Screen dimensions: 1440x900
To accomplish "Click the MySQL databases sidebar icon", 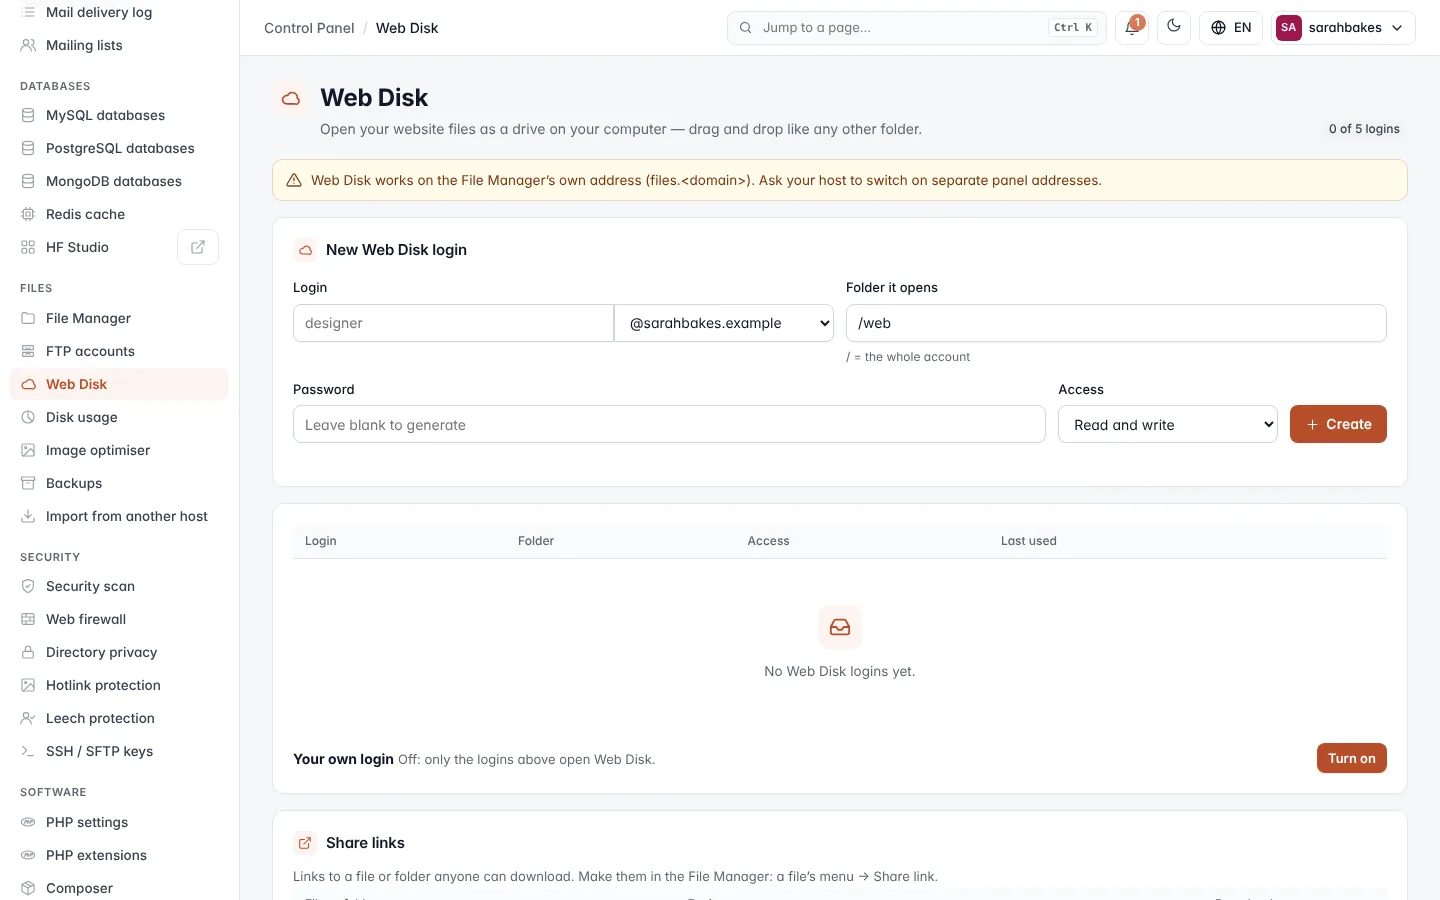I will (28, 115).
